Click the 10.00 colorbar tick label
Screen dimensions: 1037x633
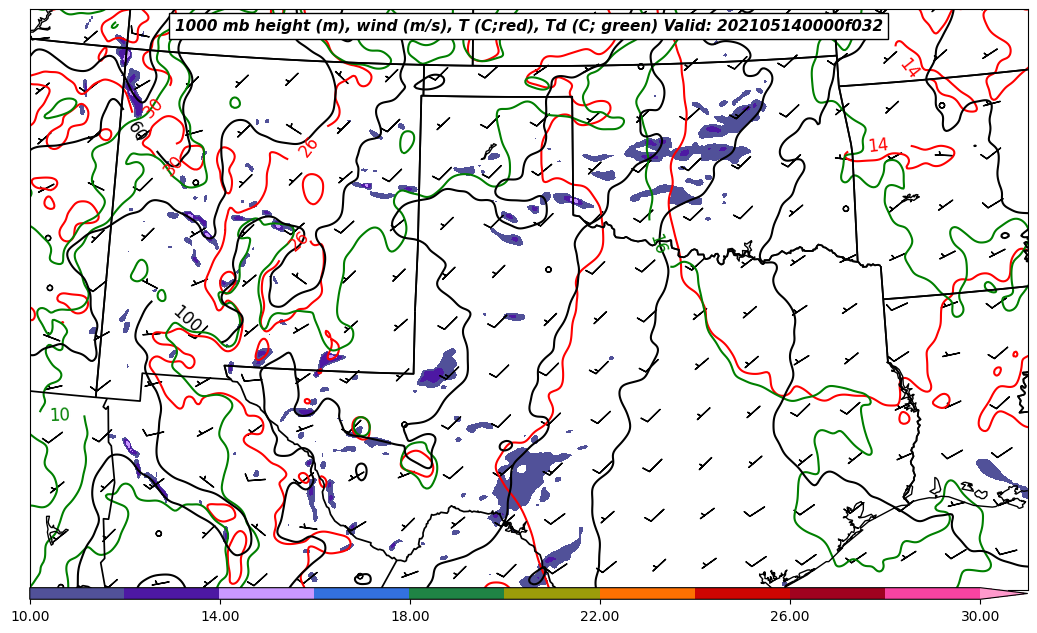click(30, 616)
